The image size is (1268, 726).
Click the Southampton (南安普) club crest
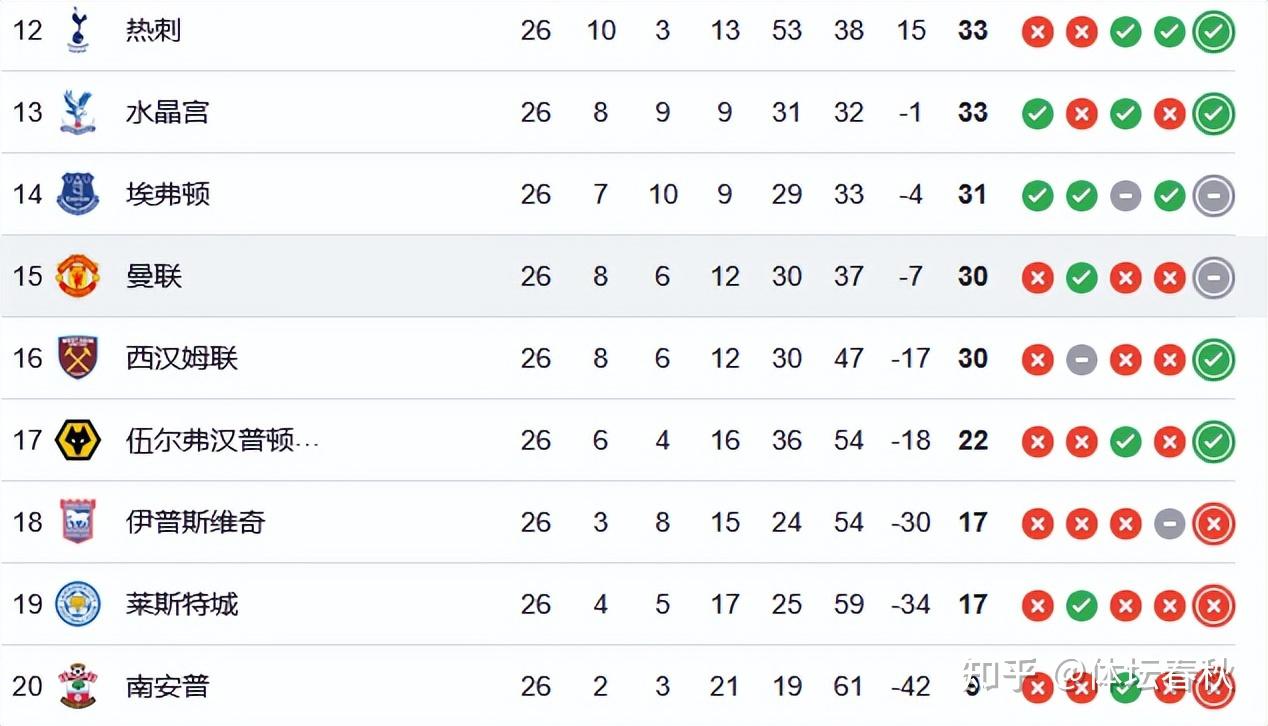pyautogui.click(x=77, y=686)
